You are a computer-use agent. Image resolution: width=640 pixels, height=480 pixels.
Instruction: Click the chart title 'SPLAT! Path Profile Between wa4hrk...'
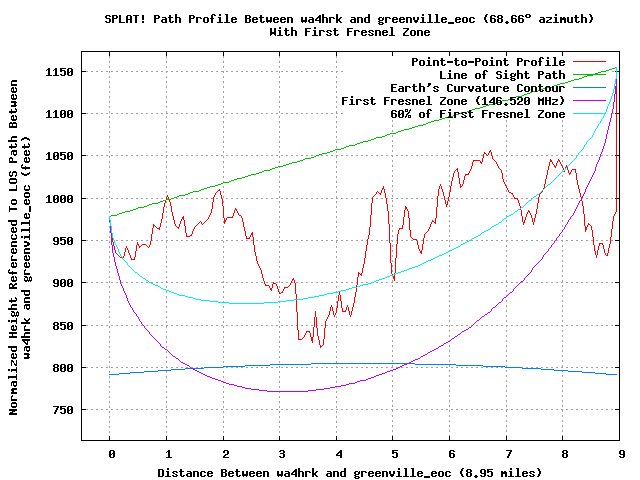coord(349,19)
